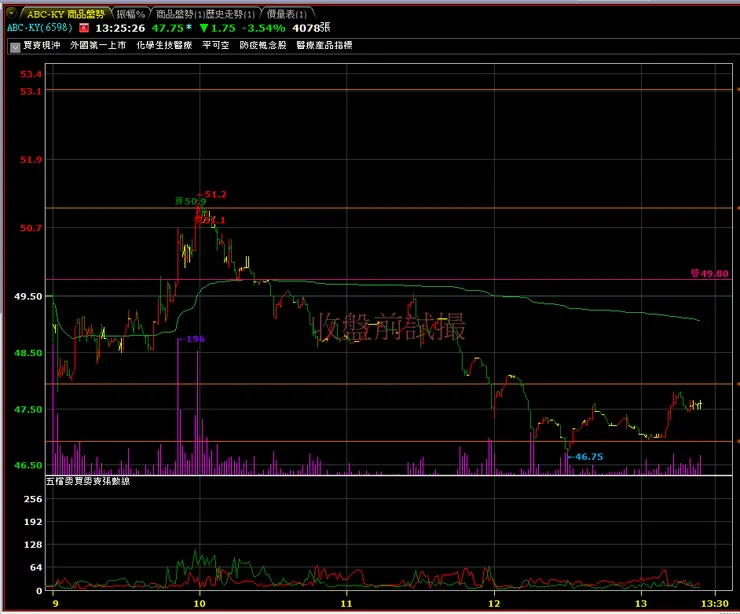Viewport: 740px width, 614px height.
Task: Select the 外國第一上市 tag
Action: click(x=98, y=45)
